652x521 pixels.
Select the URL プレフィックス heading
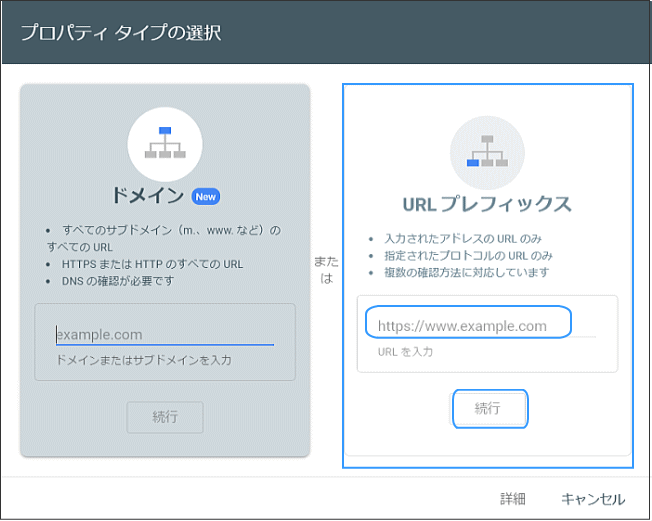[x=486, y=204]
